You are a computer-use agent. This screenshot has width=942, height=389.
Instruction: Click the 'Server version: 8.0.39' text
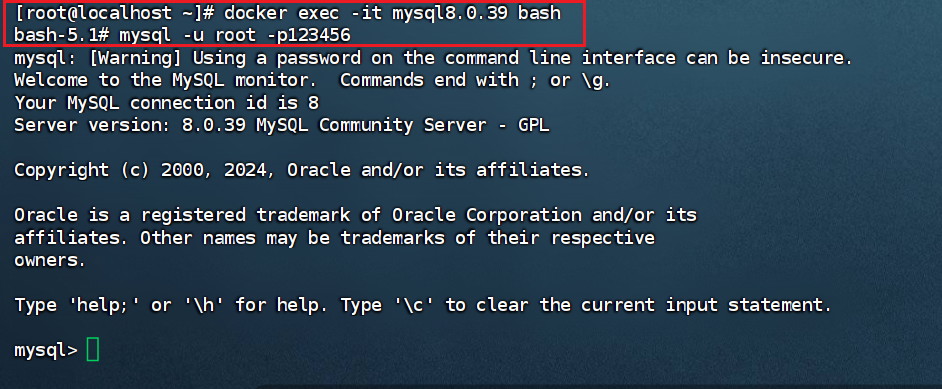[129, 125]
